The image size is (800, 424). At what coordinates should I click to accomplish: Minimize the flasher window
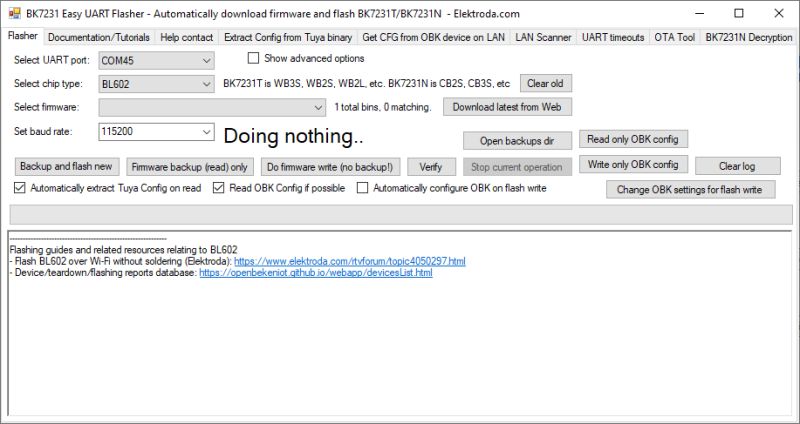coord(699,14)
